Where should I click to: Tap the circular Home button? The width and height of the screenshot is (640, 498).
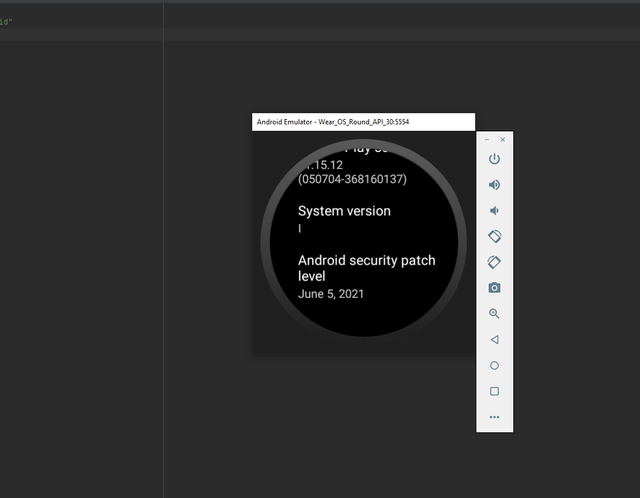(x=494, y=365)
